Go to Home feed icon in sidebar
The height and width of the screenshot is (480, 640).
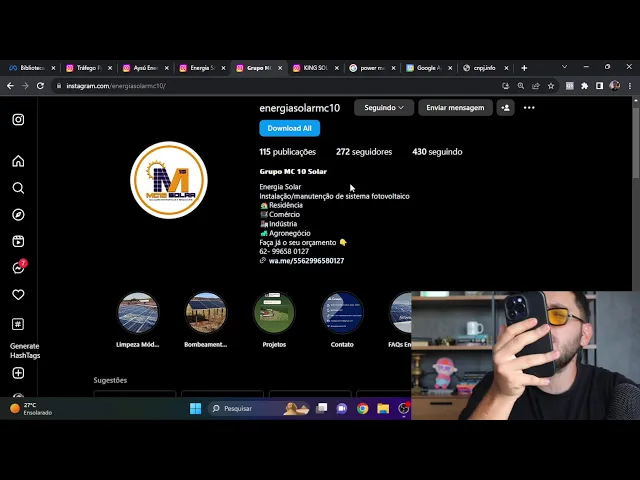18,161
